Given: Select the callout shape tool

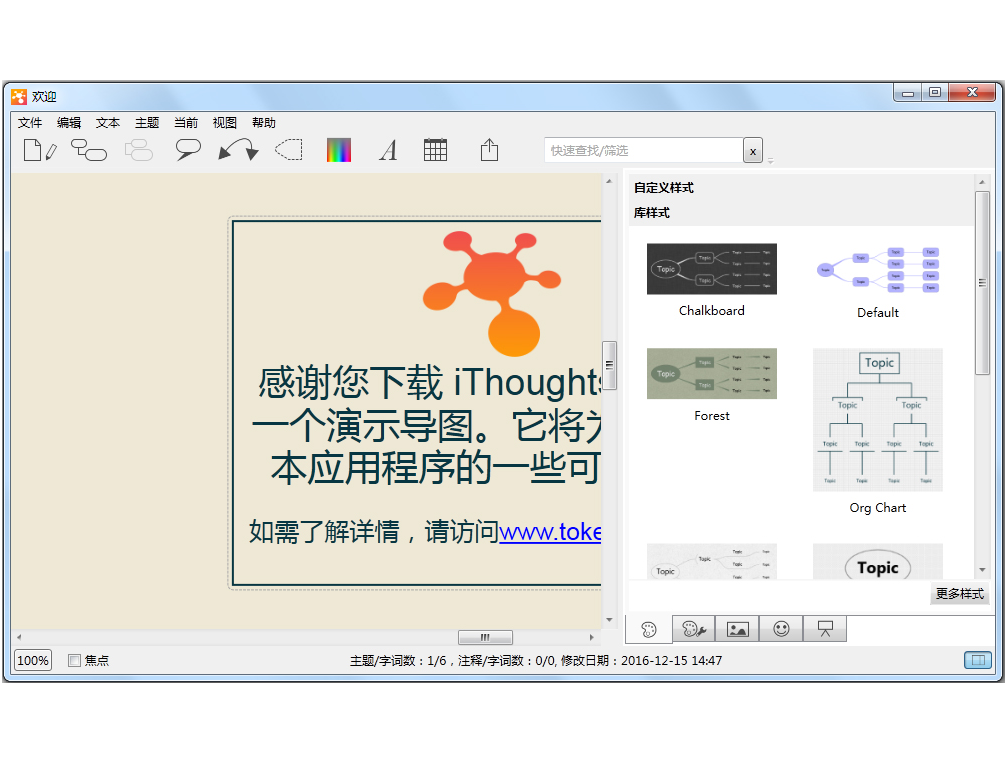Looking at the screenshot, I should point(186,149).
